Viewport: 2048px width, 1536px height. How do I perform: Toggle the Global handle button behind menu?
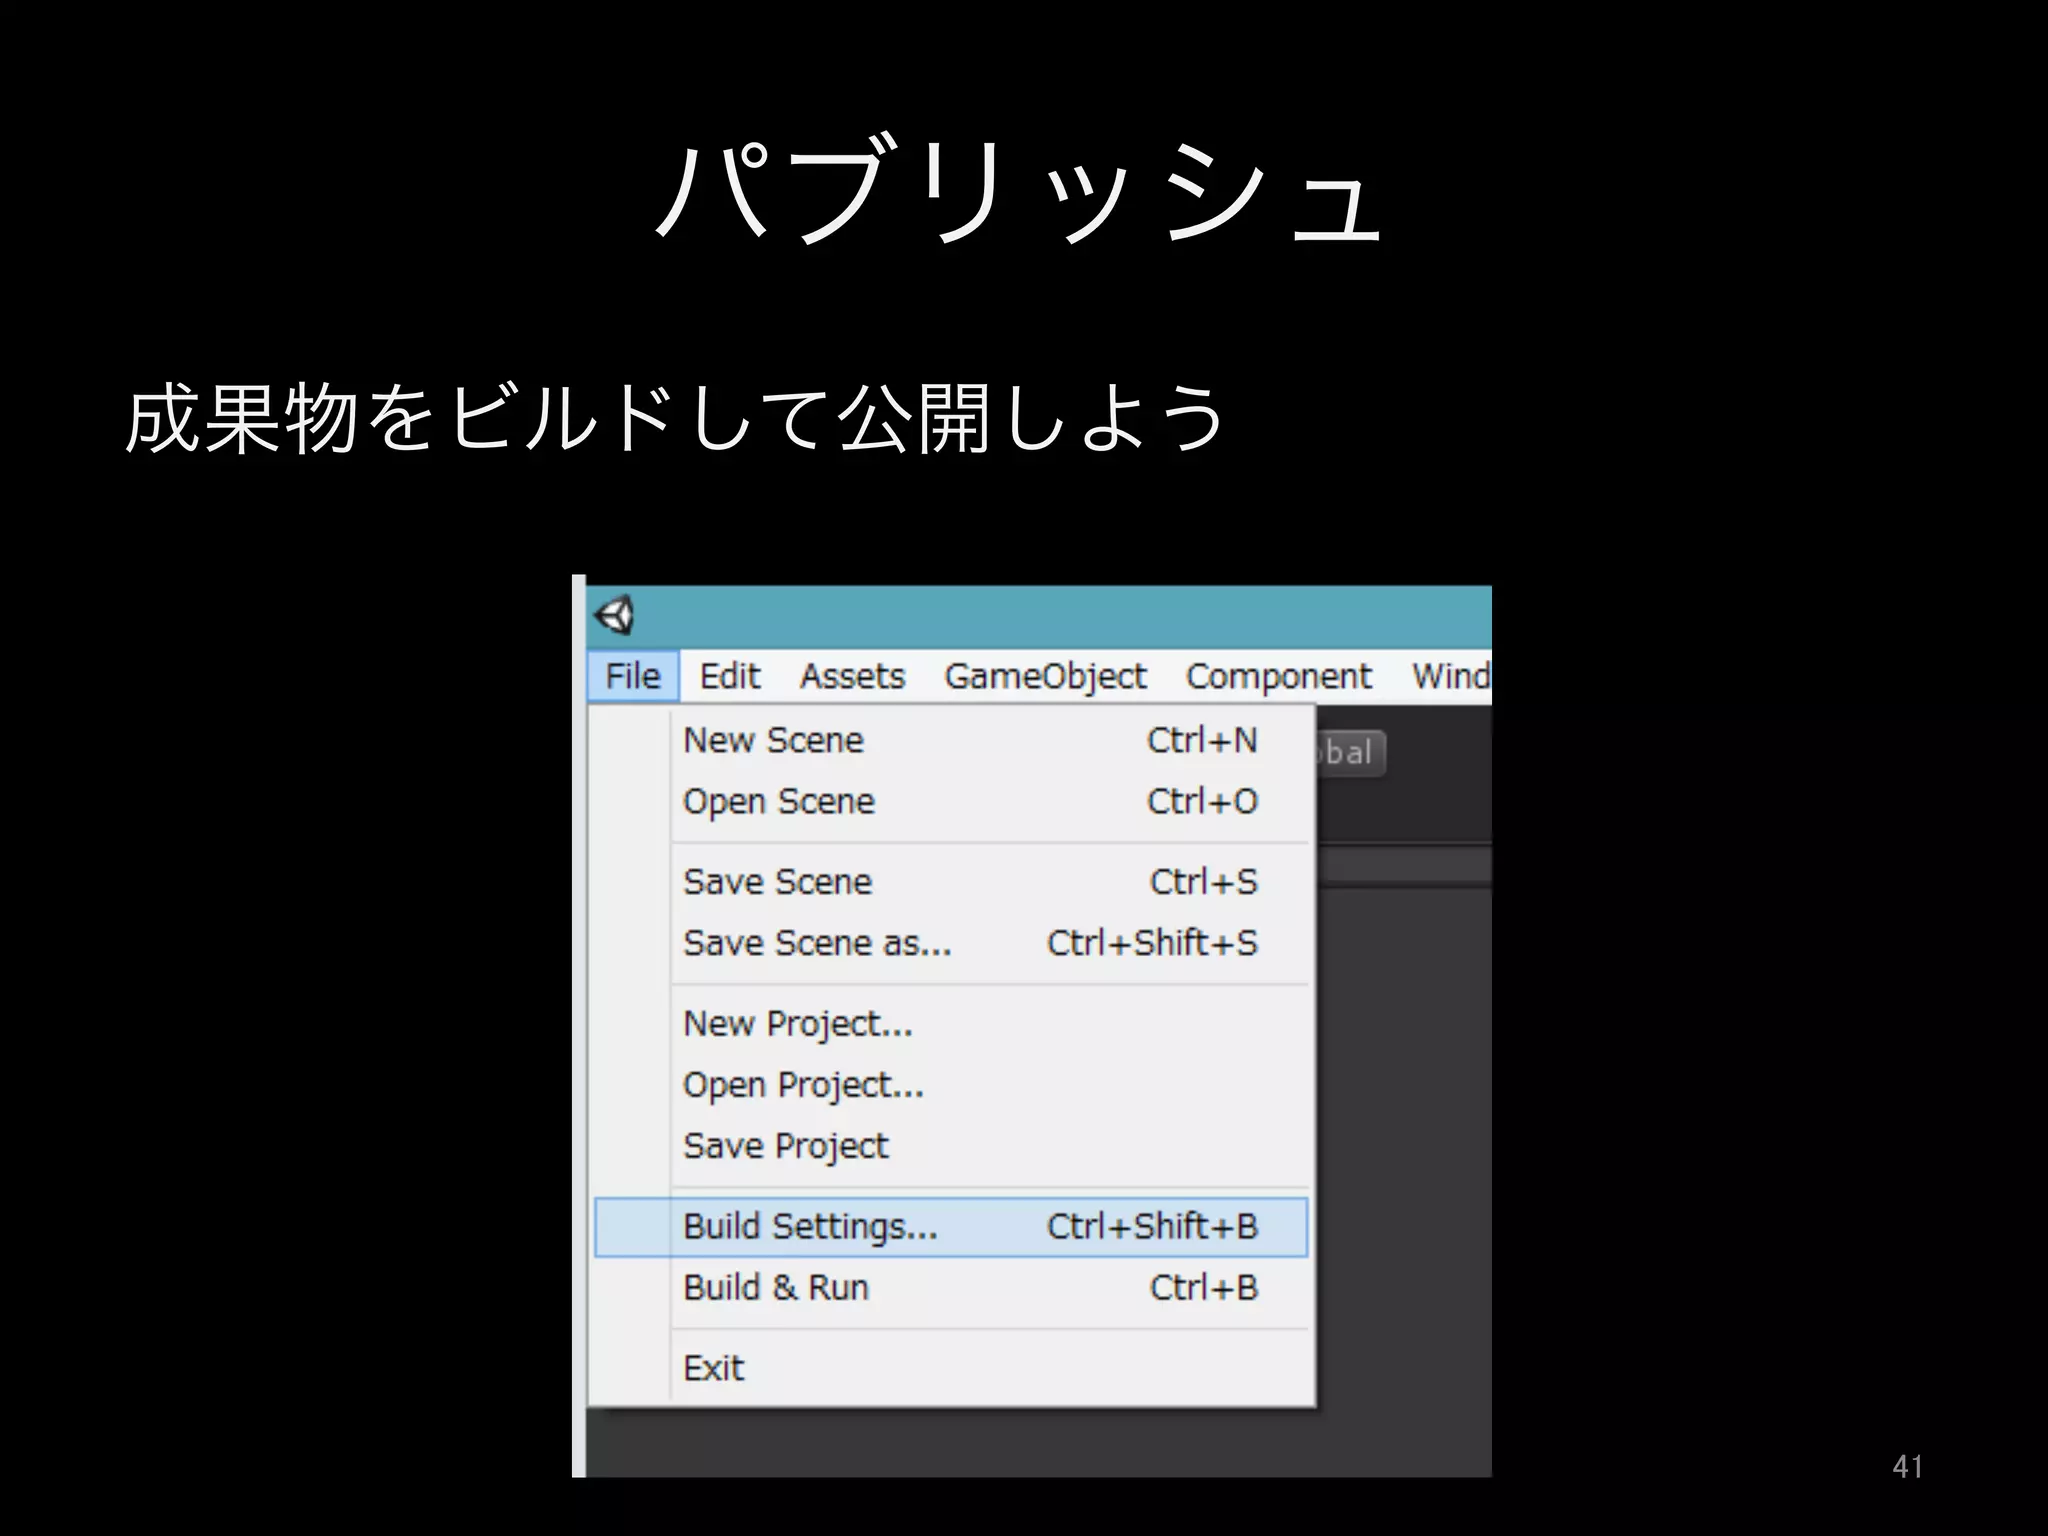pos(1351,753)
